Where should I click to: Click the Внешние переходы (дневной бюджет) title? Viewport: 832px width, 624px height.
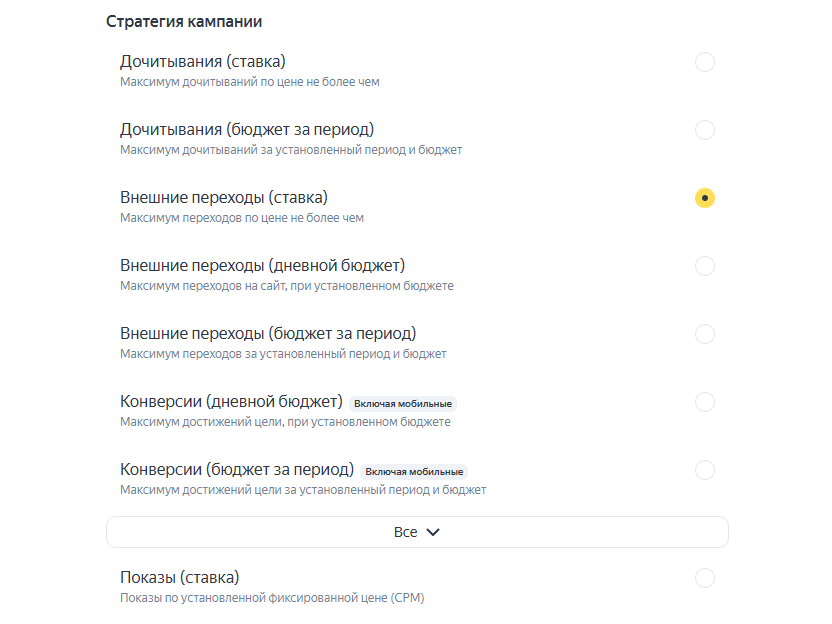(263, 265)
